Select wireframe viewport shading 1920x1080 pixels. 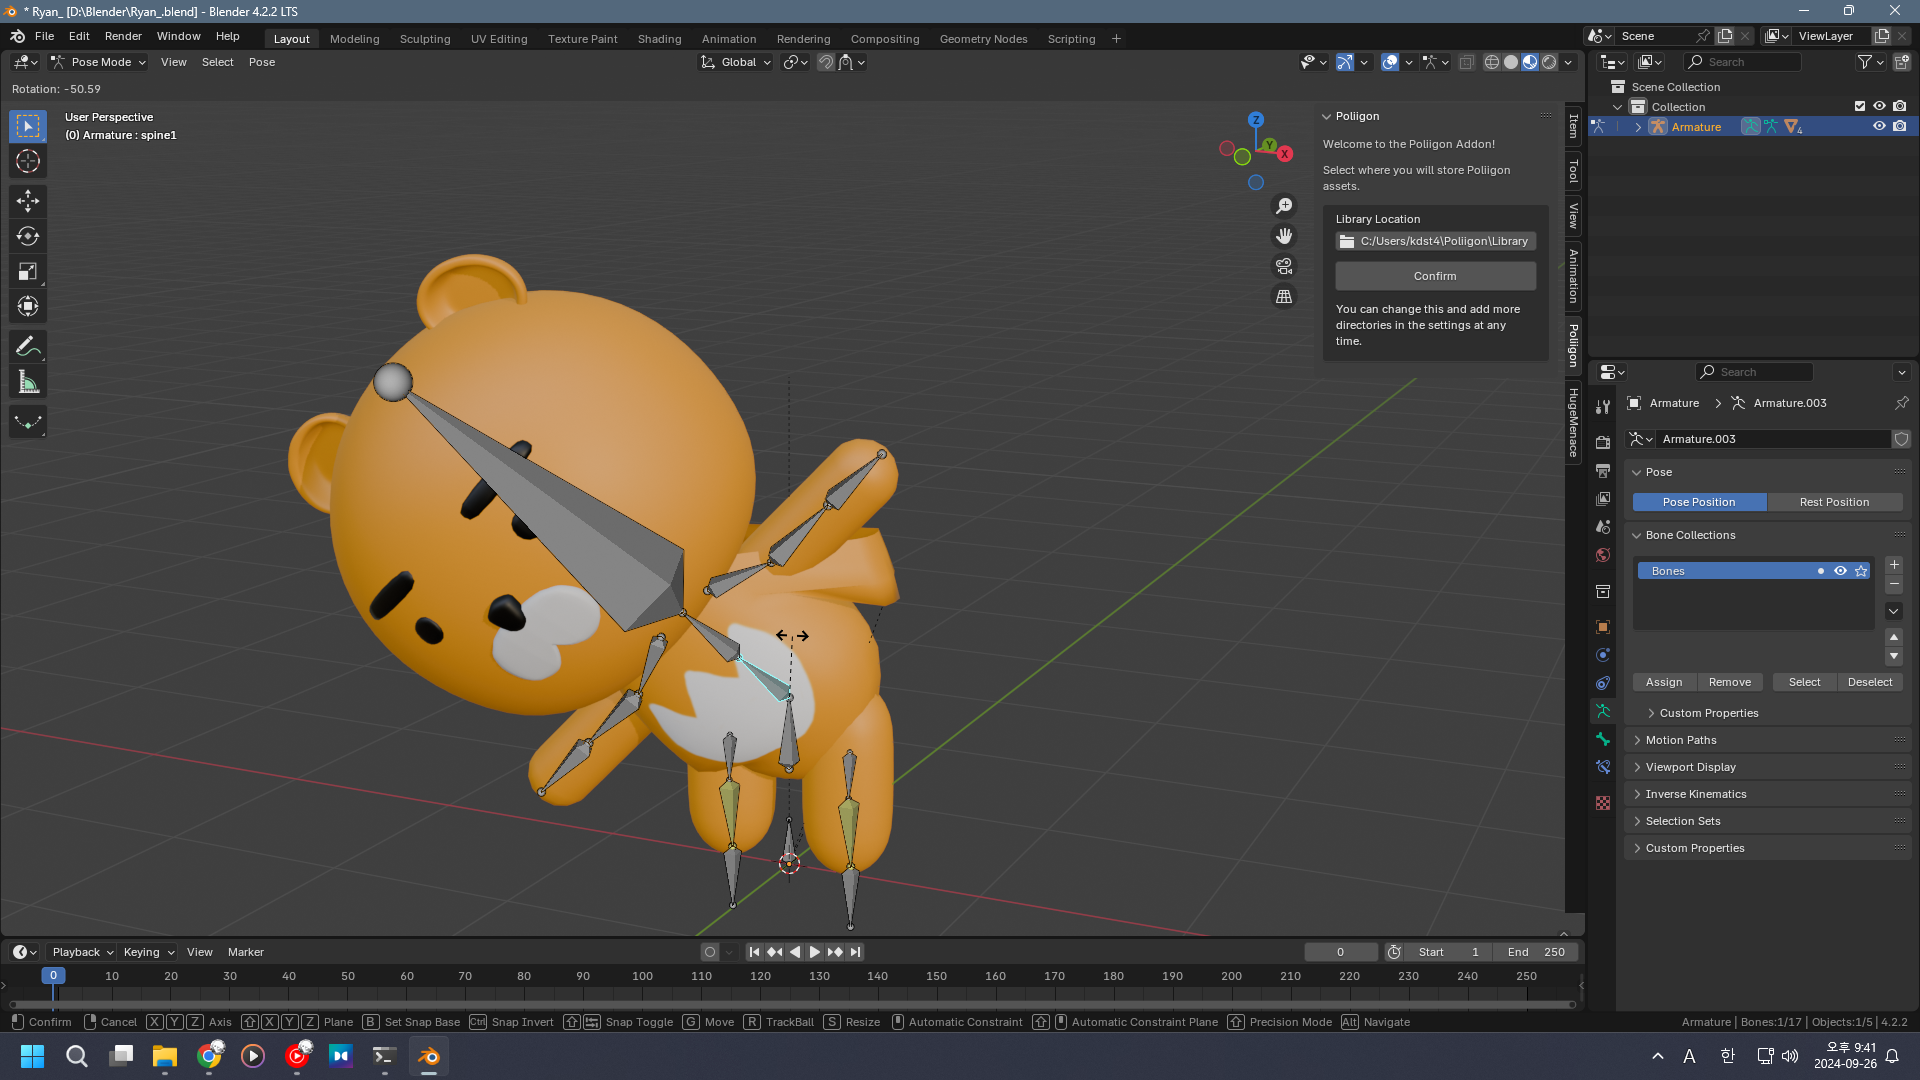click(1492, 62)
